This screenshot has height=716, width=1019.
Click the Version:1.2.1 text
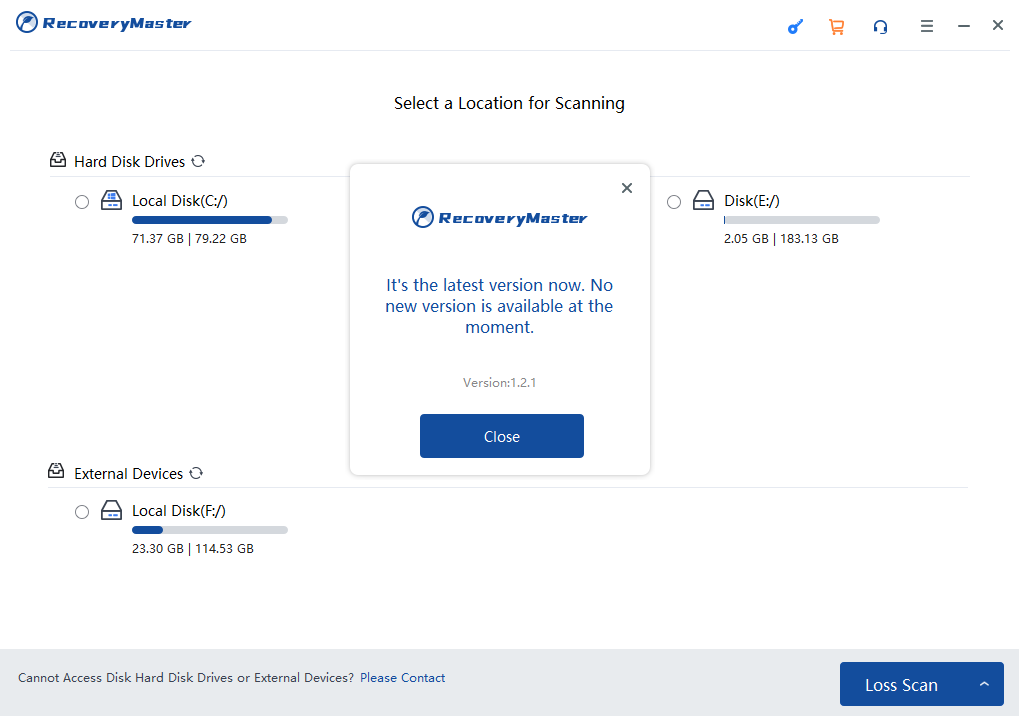tap(499, 383)
